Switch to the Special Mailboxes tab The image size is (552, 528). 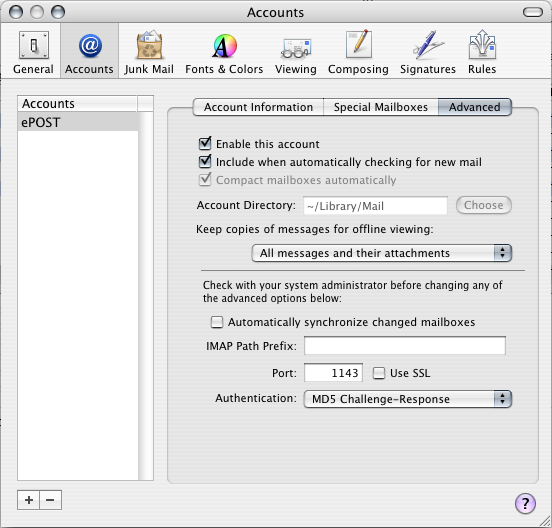[381, 107]
